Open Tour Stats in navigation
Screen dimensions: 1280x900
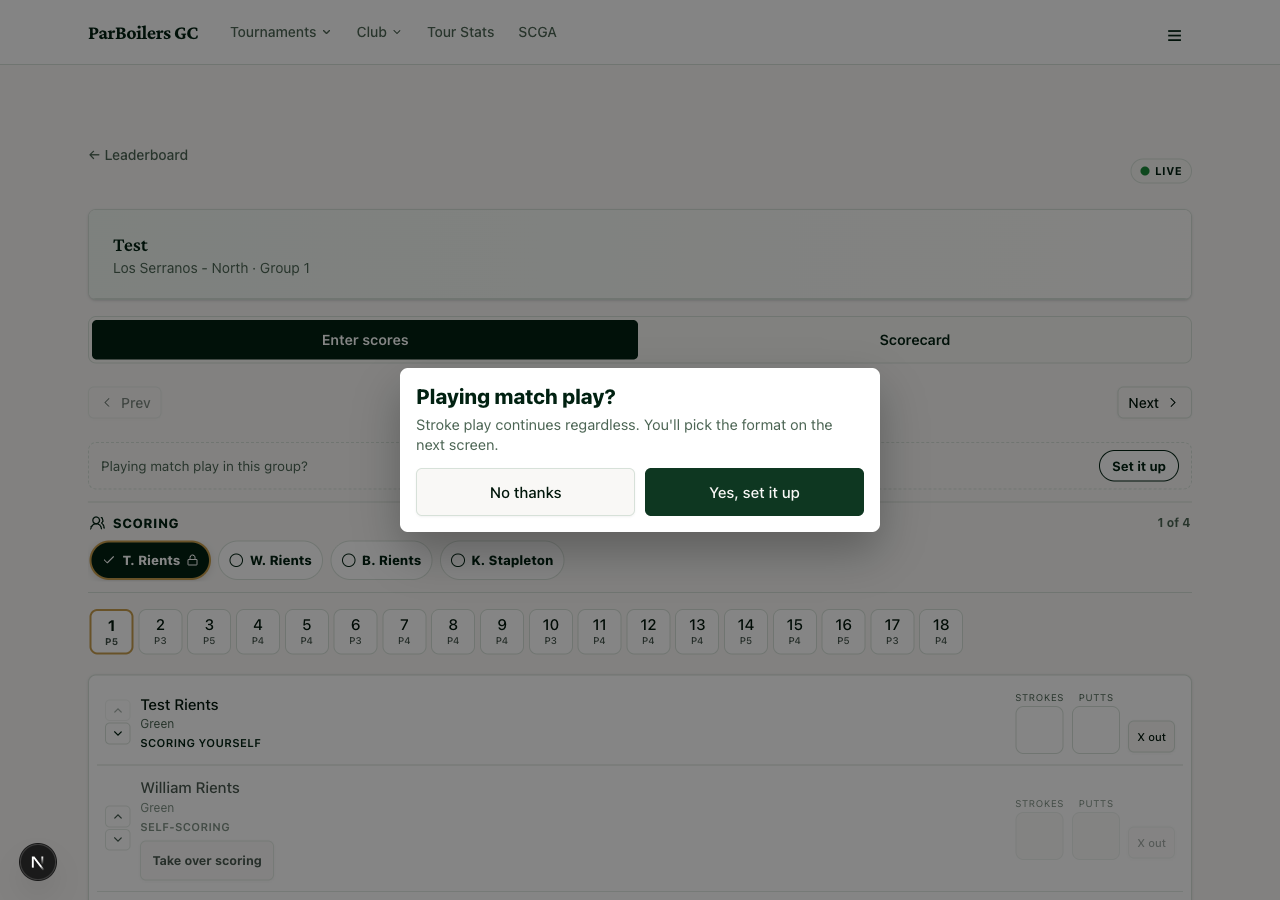tap(460, 32)
